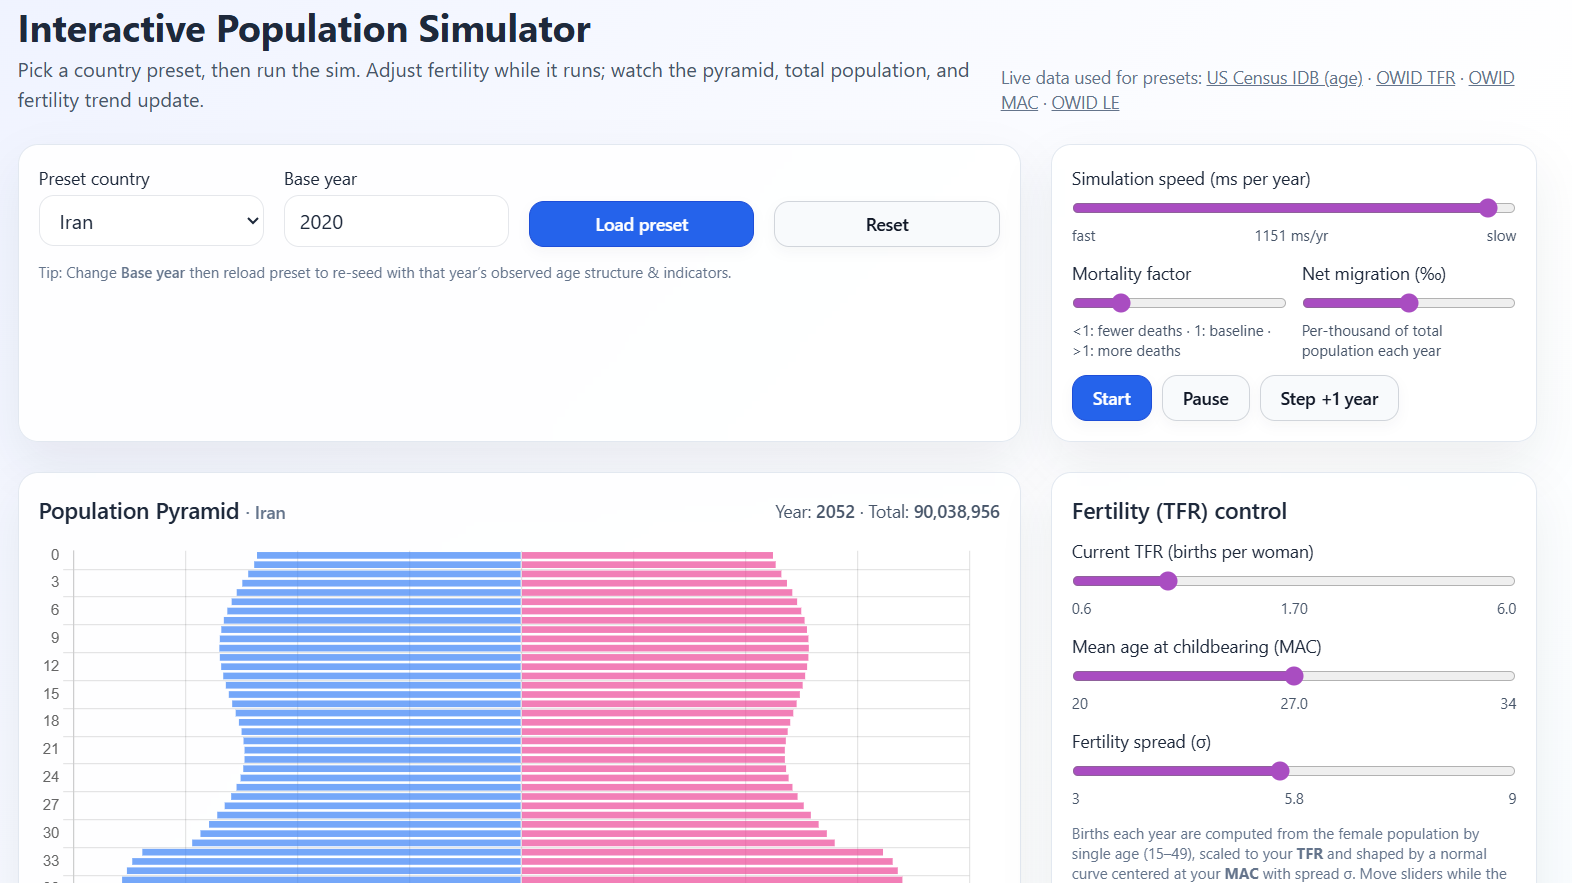This screenshot has height=883, width=1572.
Task: Start the population simulation
Action: tap(1111, 399)
